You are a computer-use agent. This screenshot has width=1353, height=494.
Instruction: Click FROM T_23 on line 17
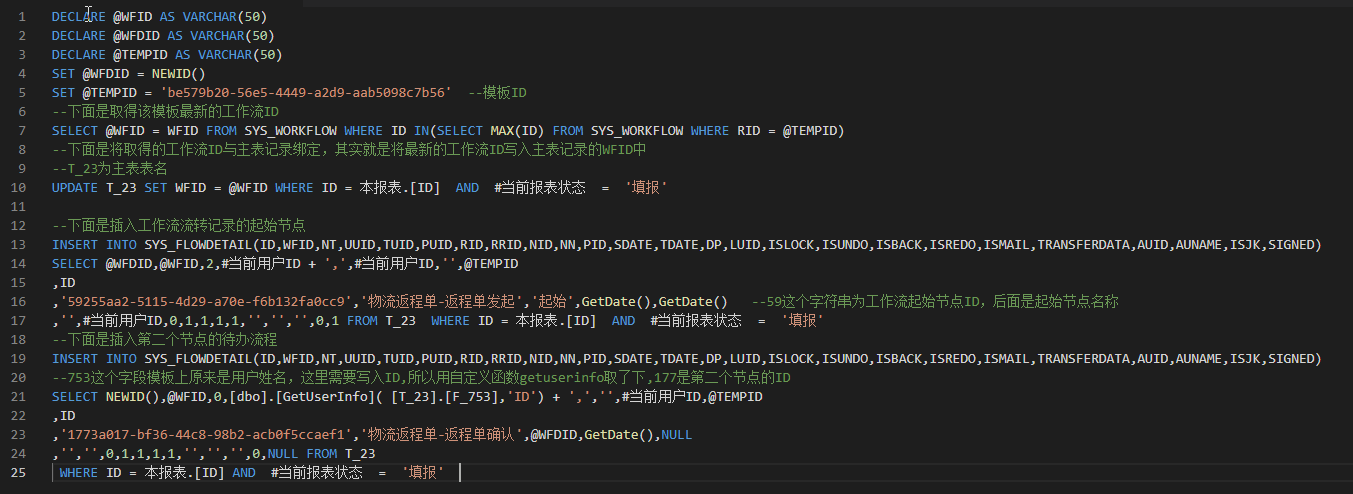pos(382,321)
